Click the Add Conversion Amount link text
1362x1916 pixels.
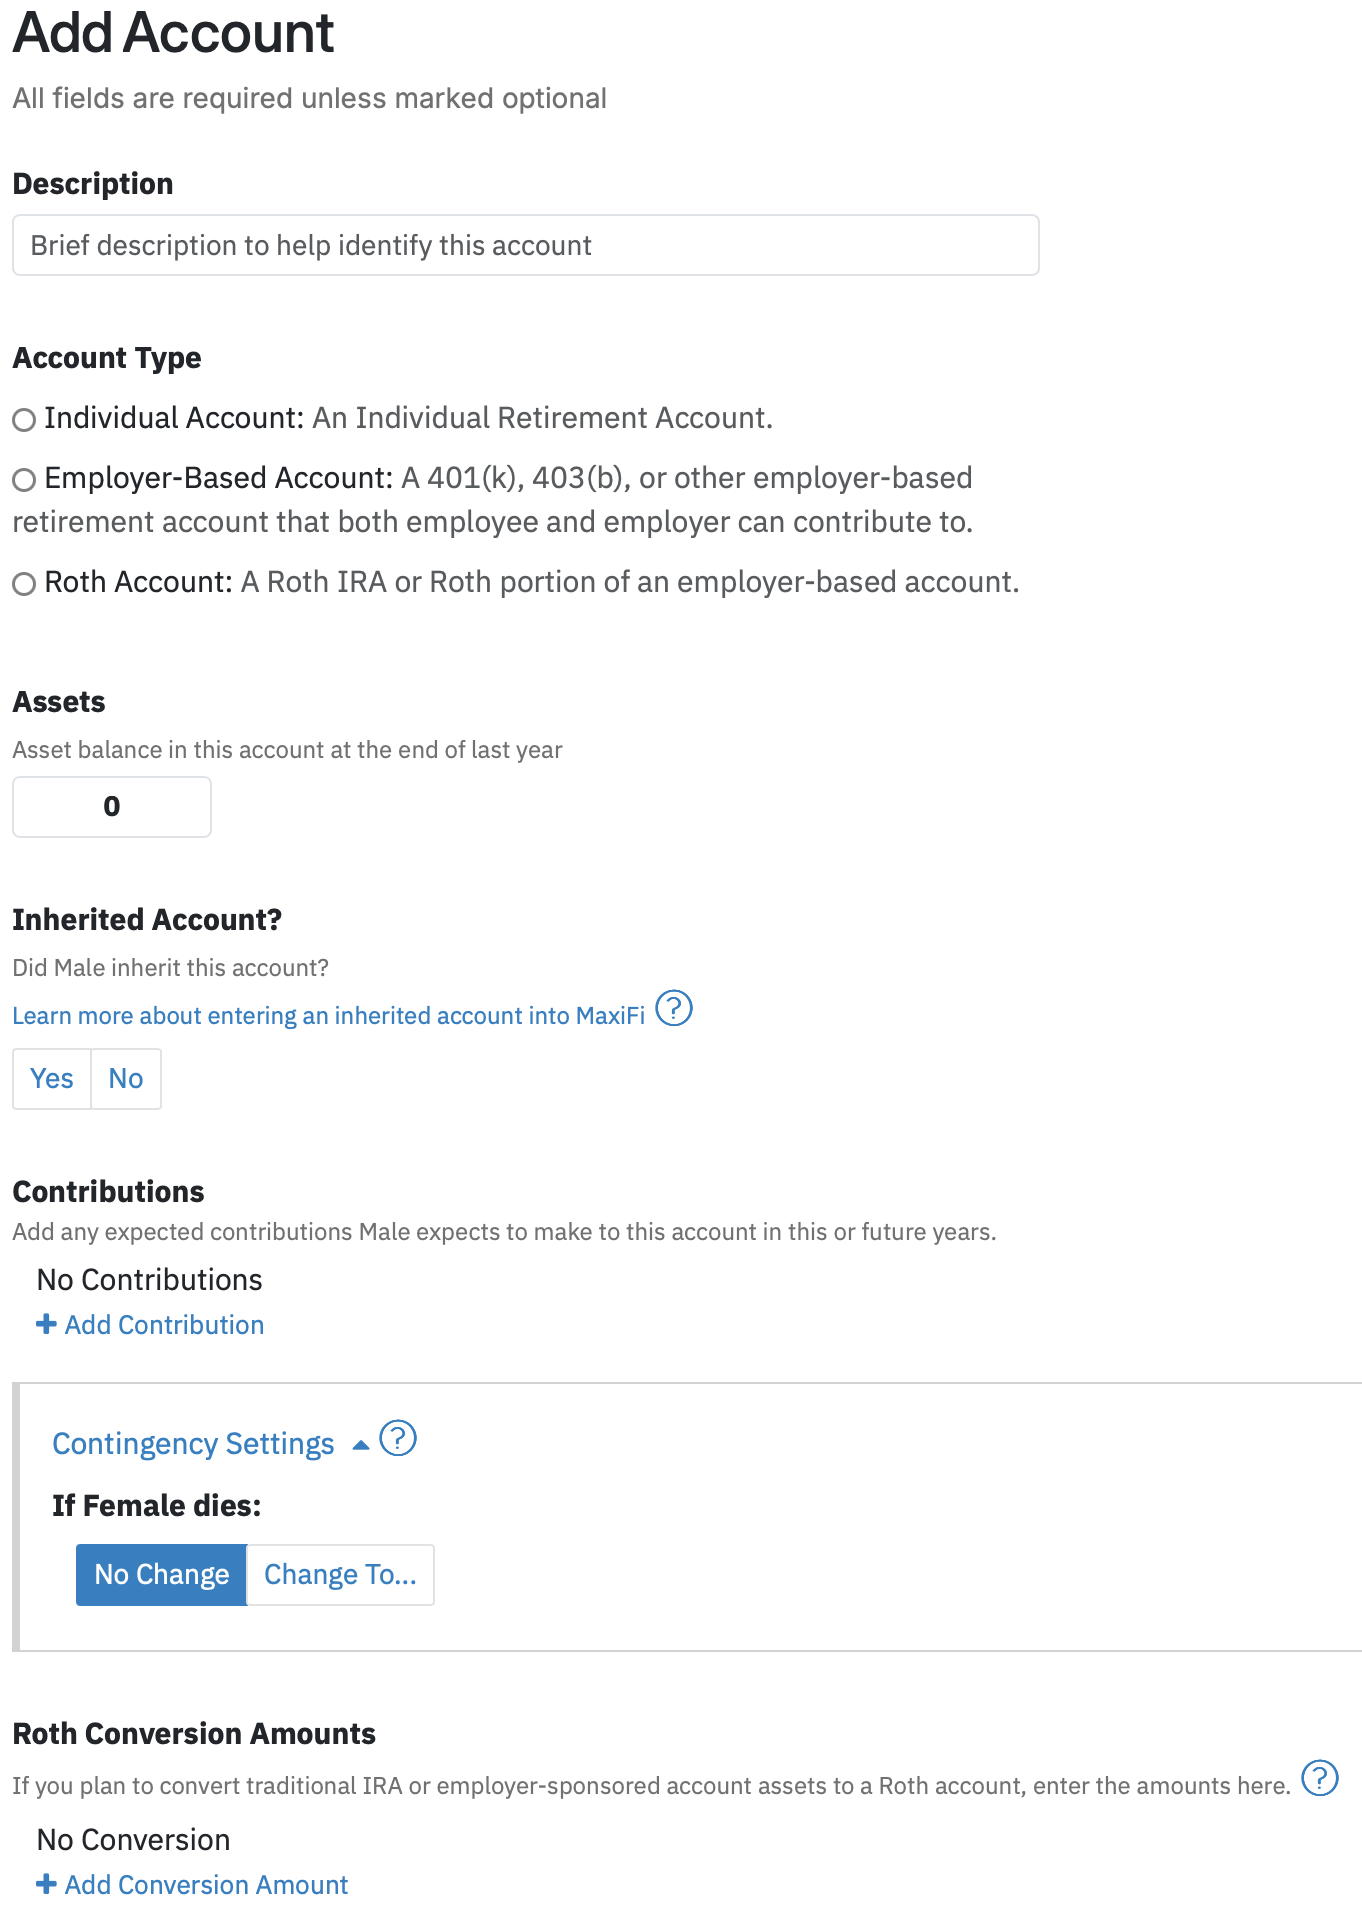click(x=206, y=1885)
